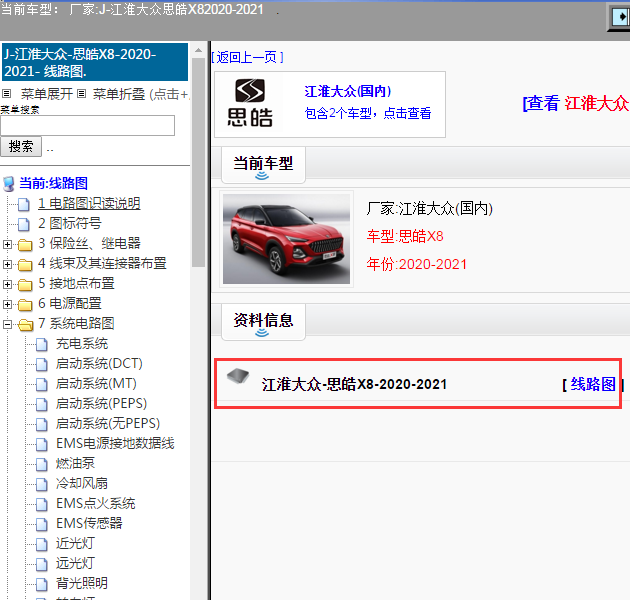
Task: Click the 当前:线路图 root computer icon
Action: pyautogui.click(x=9, y=184)
